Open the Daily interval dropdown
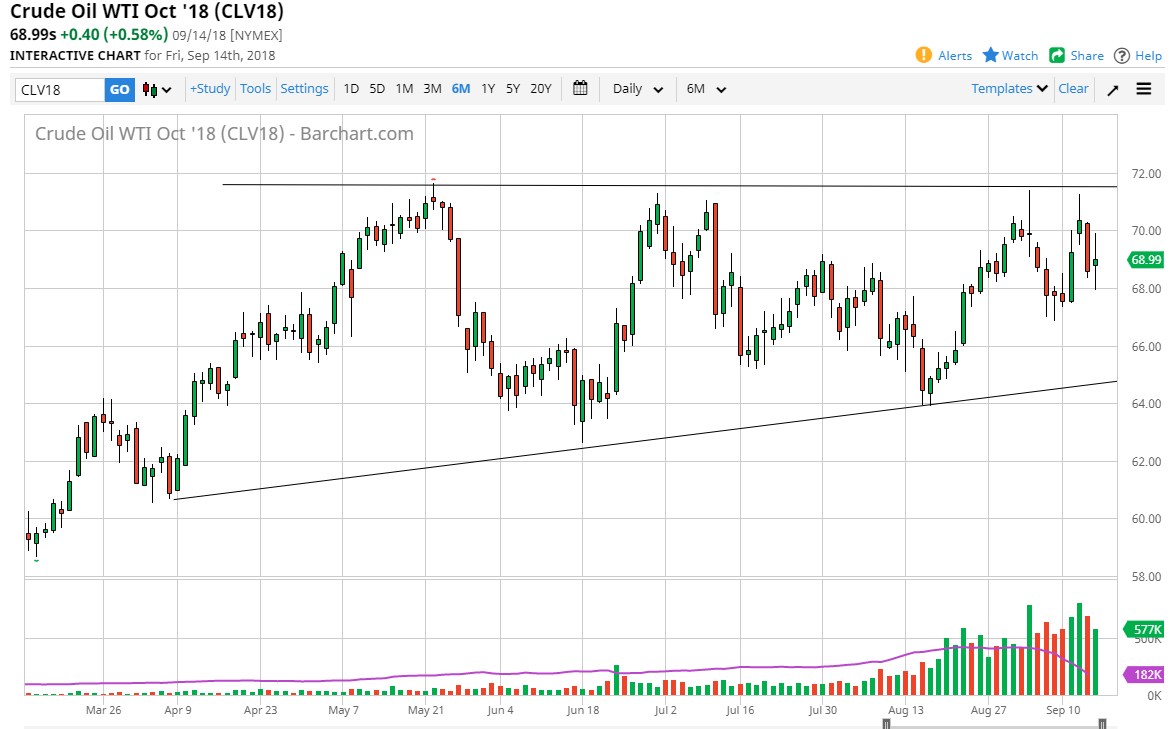This screenshot has width=1175, height=729. coord(636,89)
